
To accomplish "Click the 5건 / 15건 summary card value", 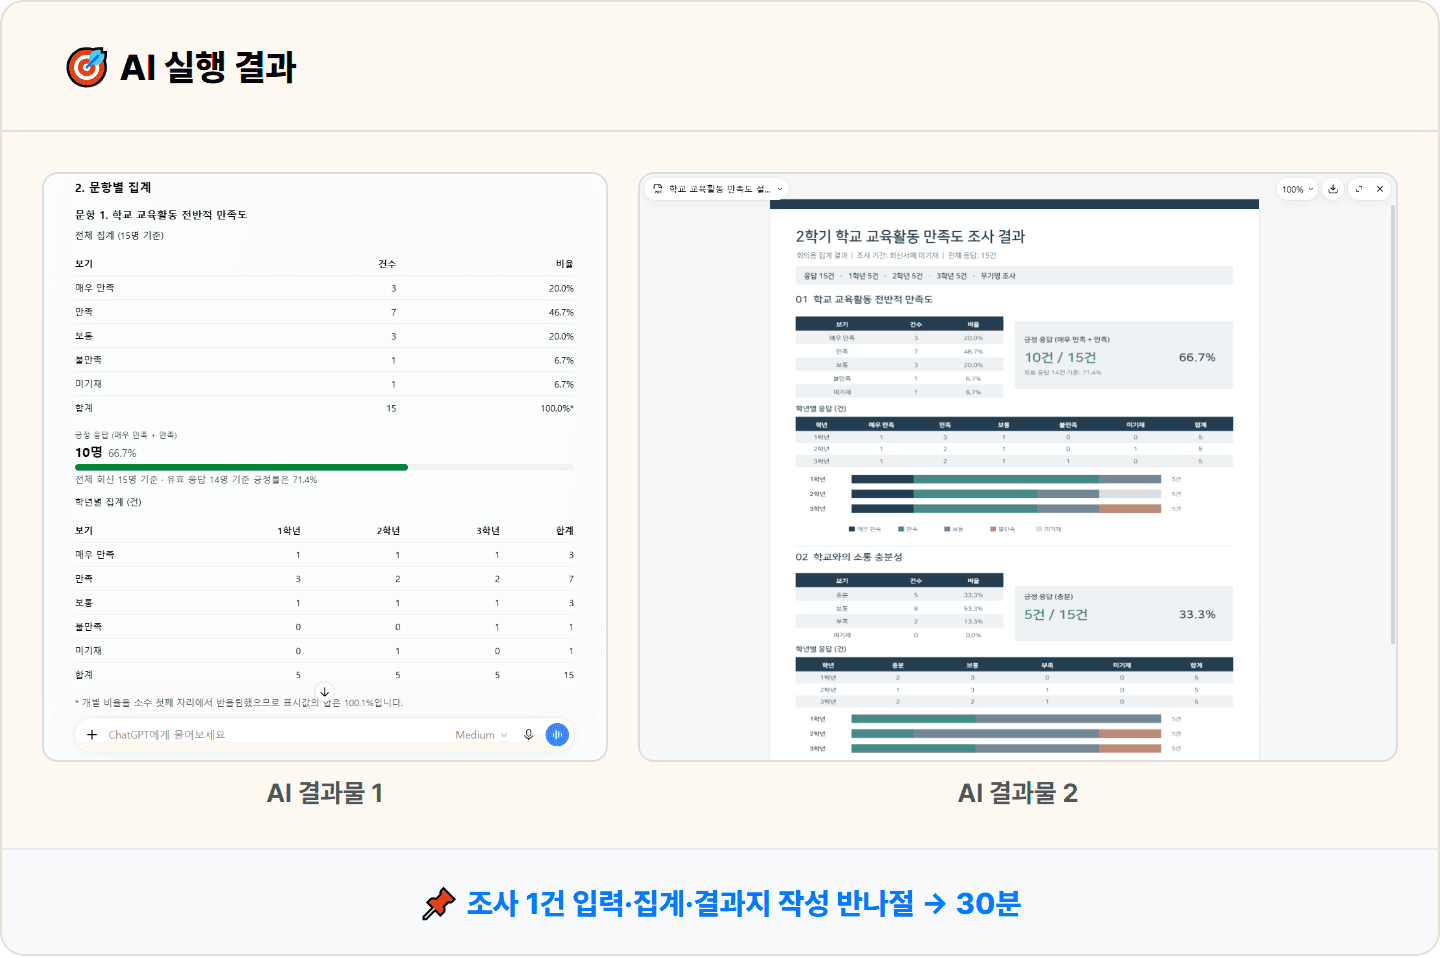I will coord(1056,615).
